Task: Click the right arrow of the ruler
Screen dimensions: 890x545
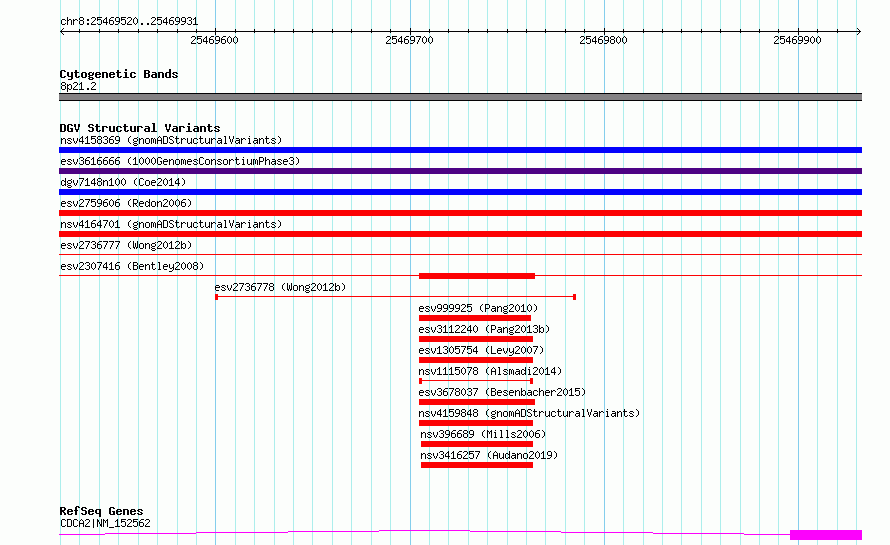Action: point(859,31)
